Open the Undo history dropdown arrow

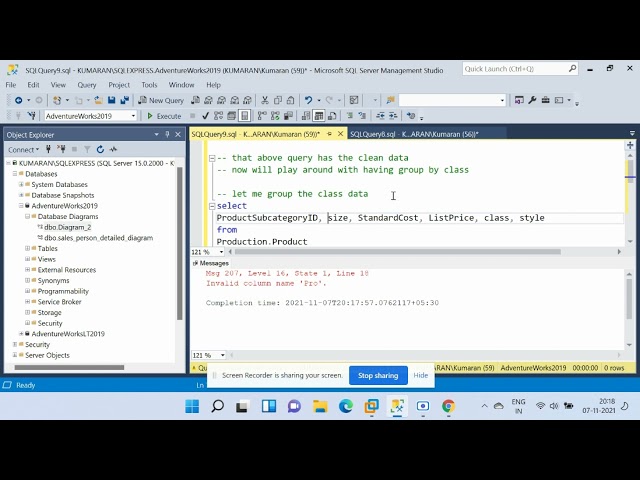[318, 100]
